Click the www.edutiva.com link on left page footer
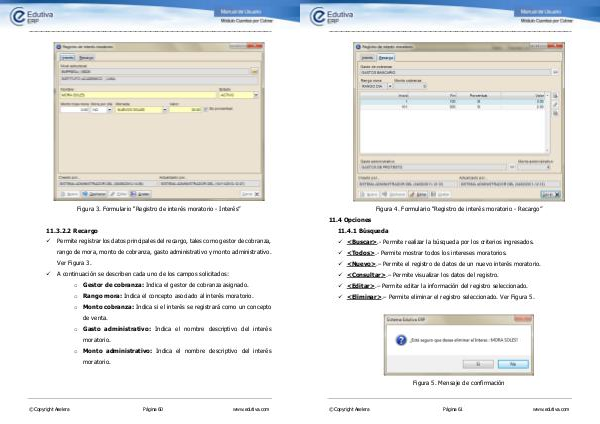 251,409
